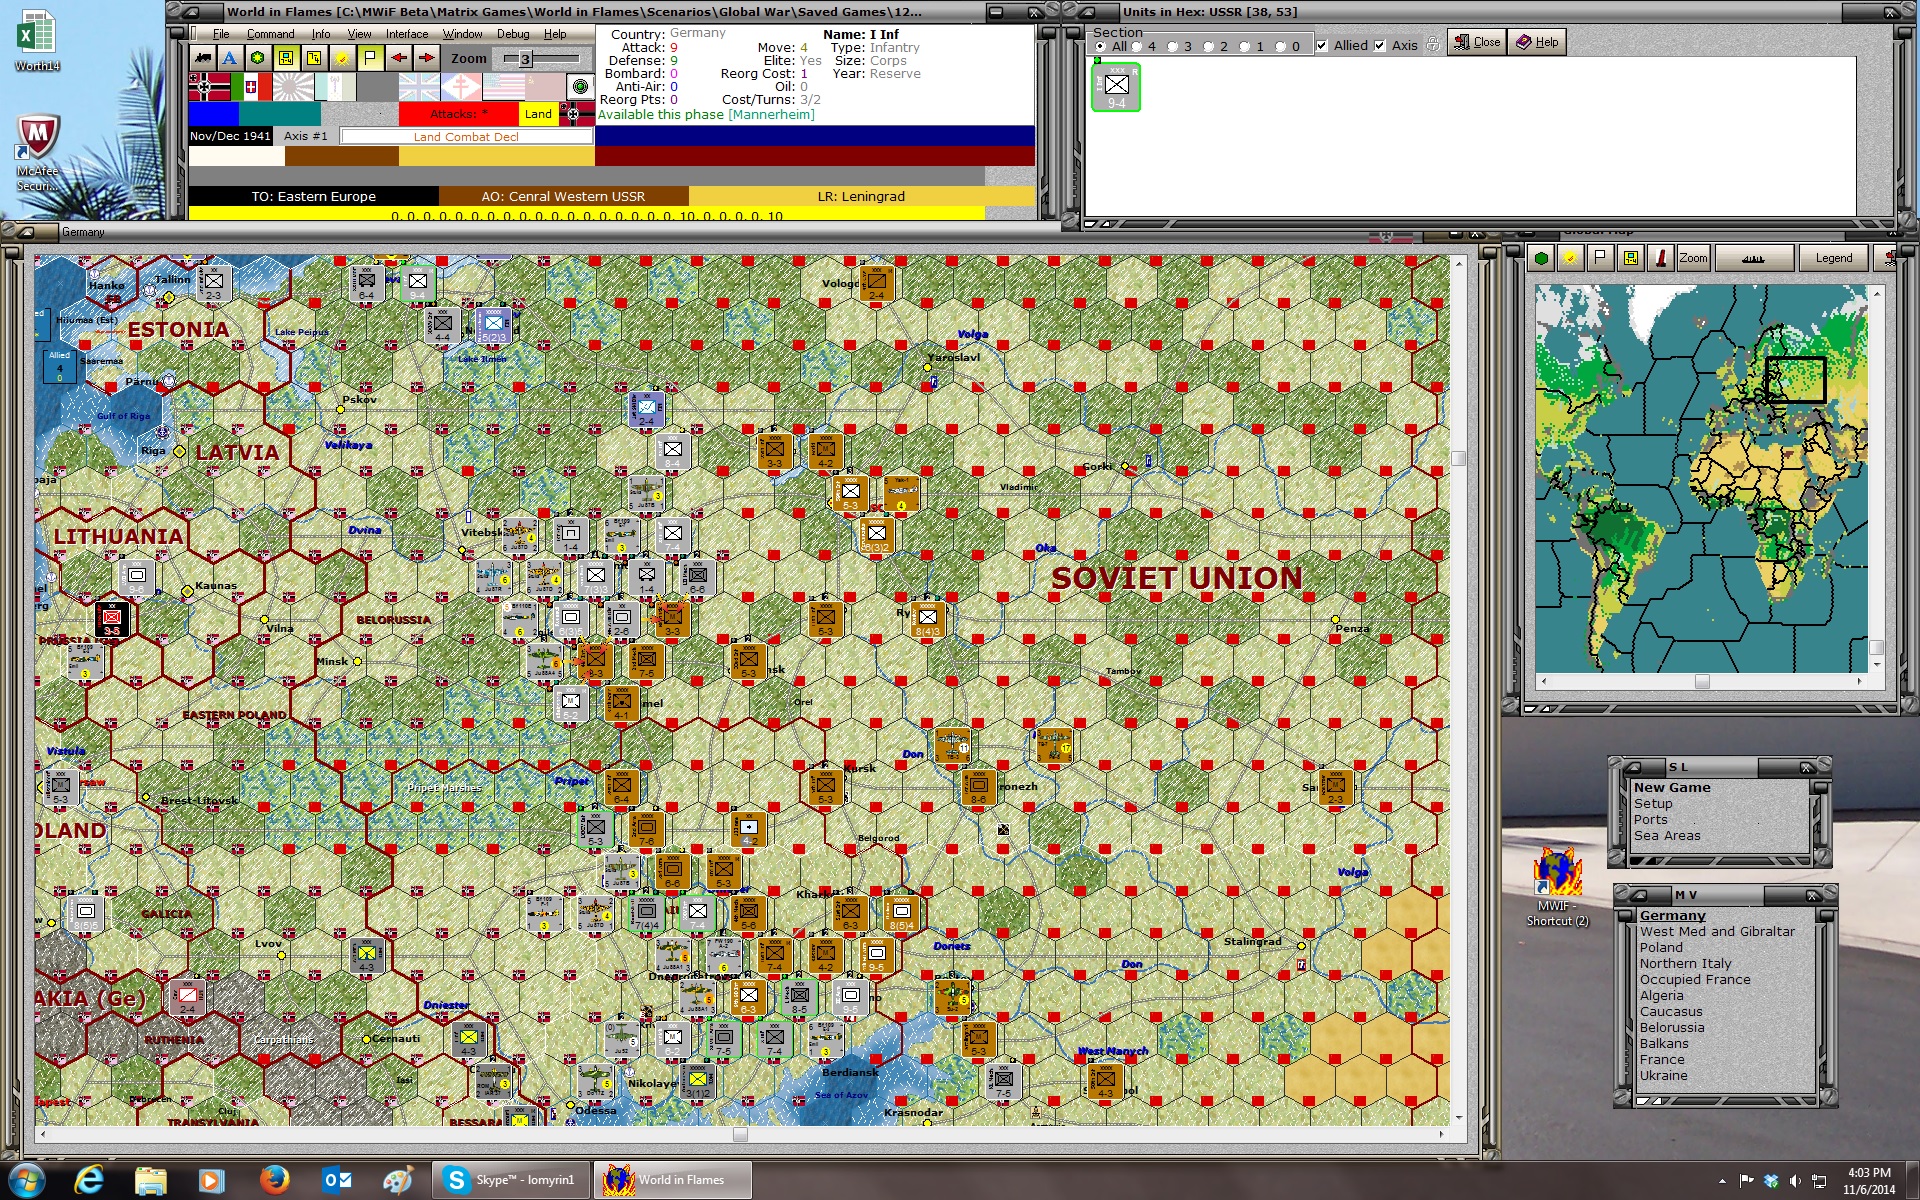The width and height of the screenshot is (1920, 1200).
Task: Click the red left arrow toolbar icon
Action: coord(399,58)
